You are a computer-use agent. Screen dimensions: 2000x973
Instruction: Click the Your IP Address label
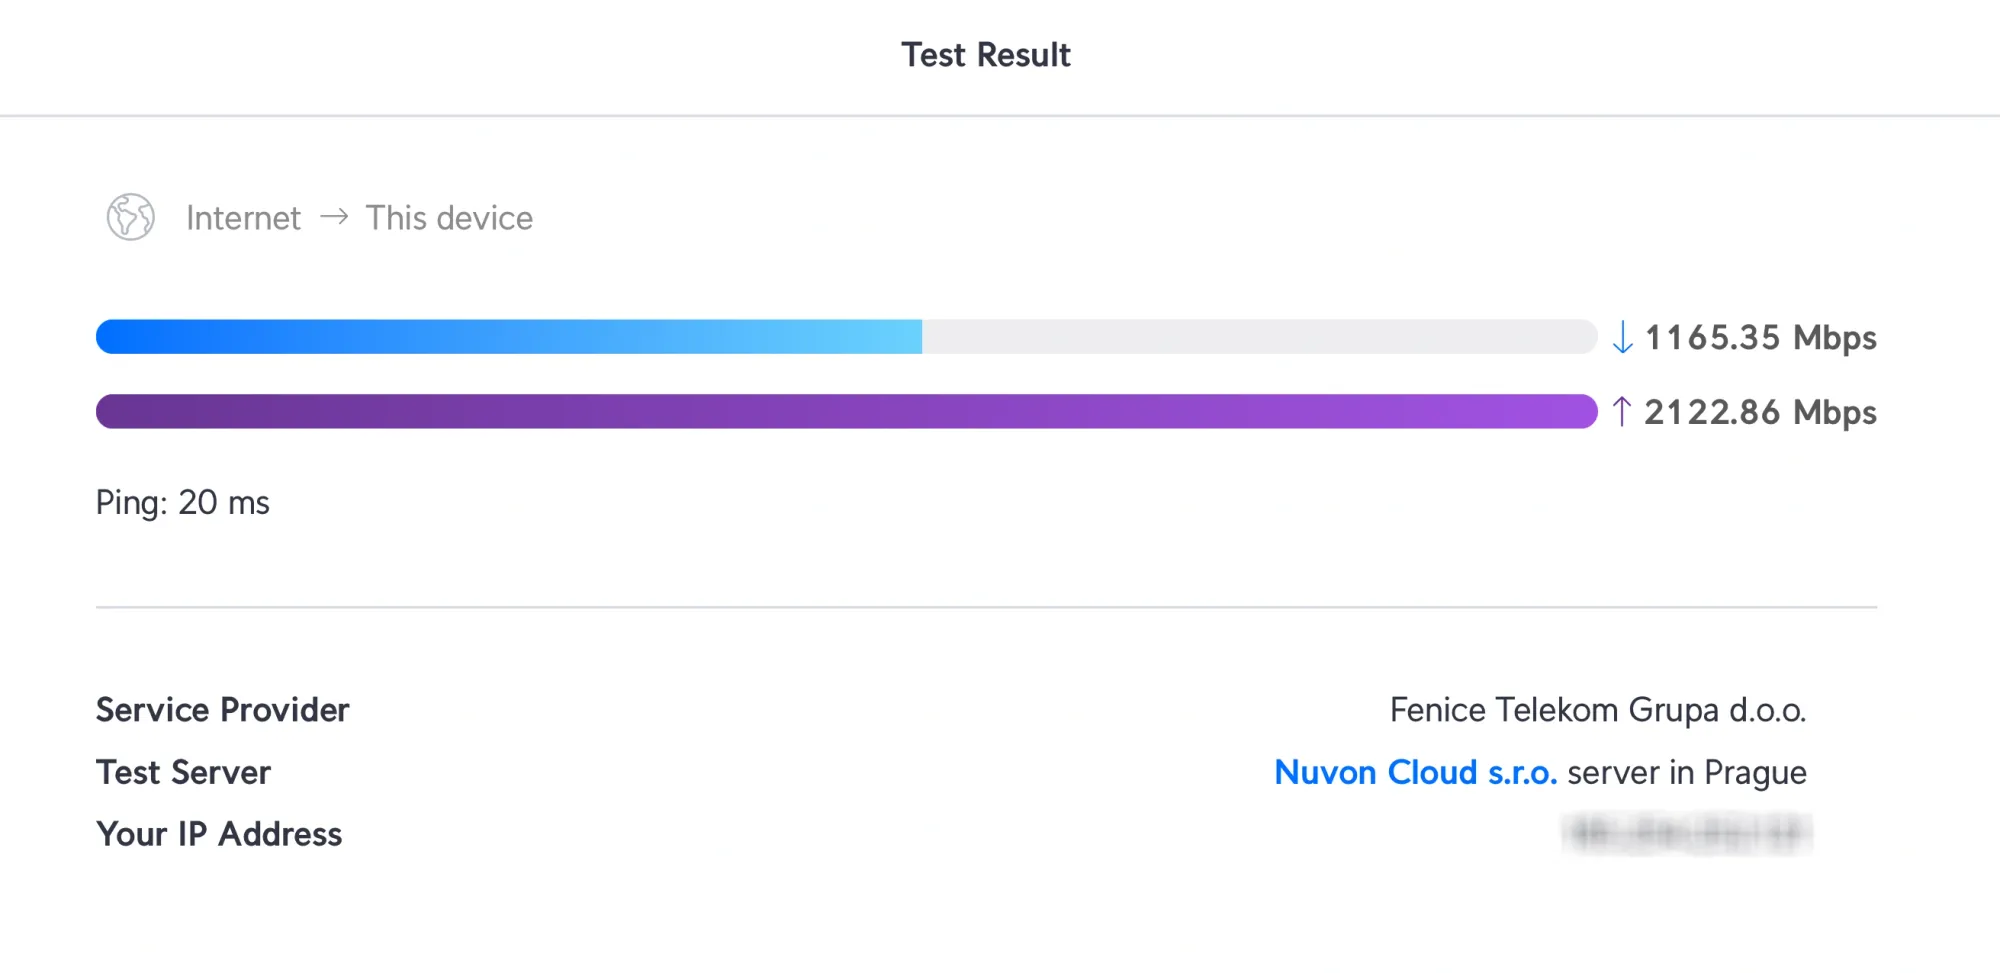pyautogui.click(x=219, y=834)
